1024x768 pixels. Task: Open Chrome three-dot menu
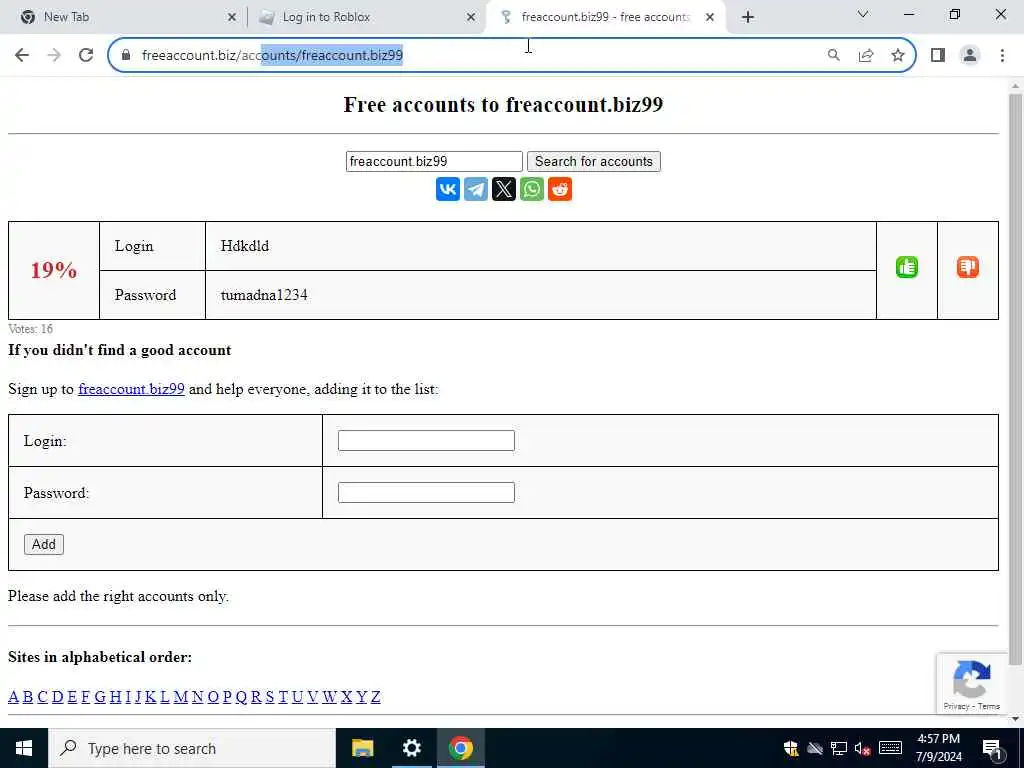pos(1002,55)
